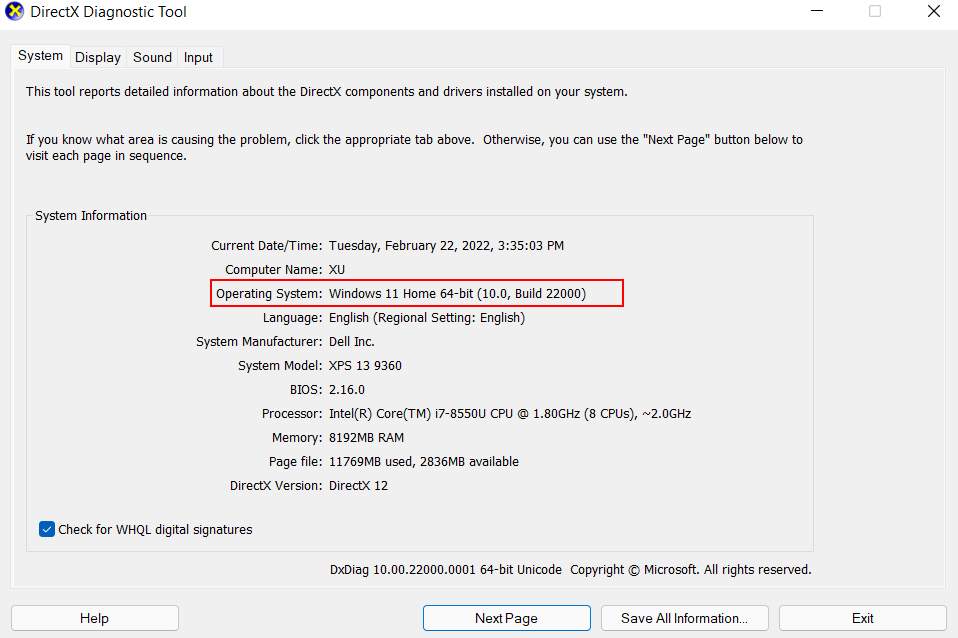Click the Memory 8192MB RAM text
Viewport: 958px width, 638px height.
click(x=366, y=438)
